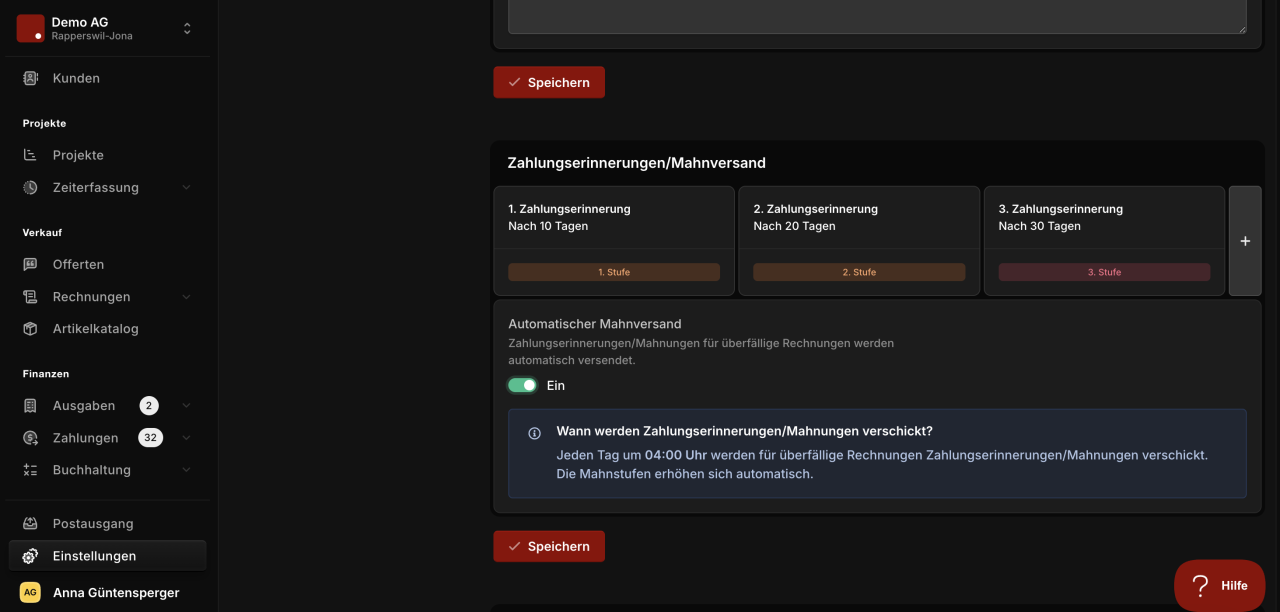The height and width of the screenshot is (612, 1280).
Task: Click the Postausgang inbox icon
Action: pyautogui.click(x=31, y=523)
